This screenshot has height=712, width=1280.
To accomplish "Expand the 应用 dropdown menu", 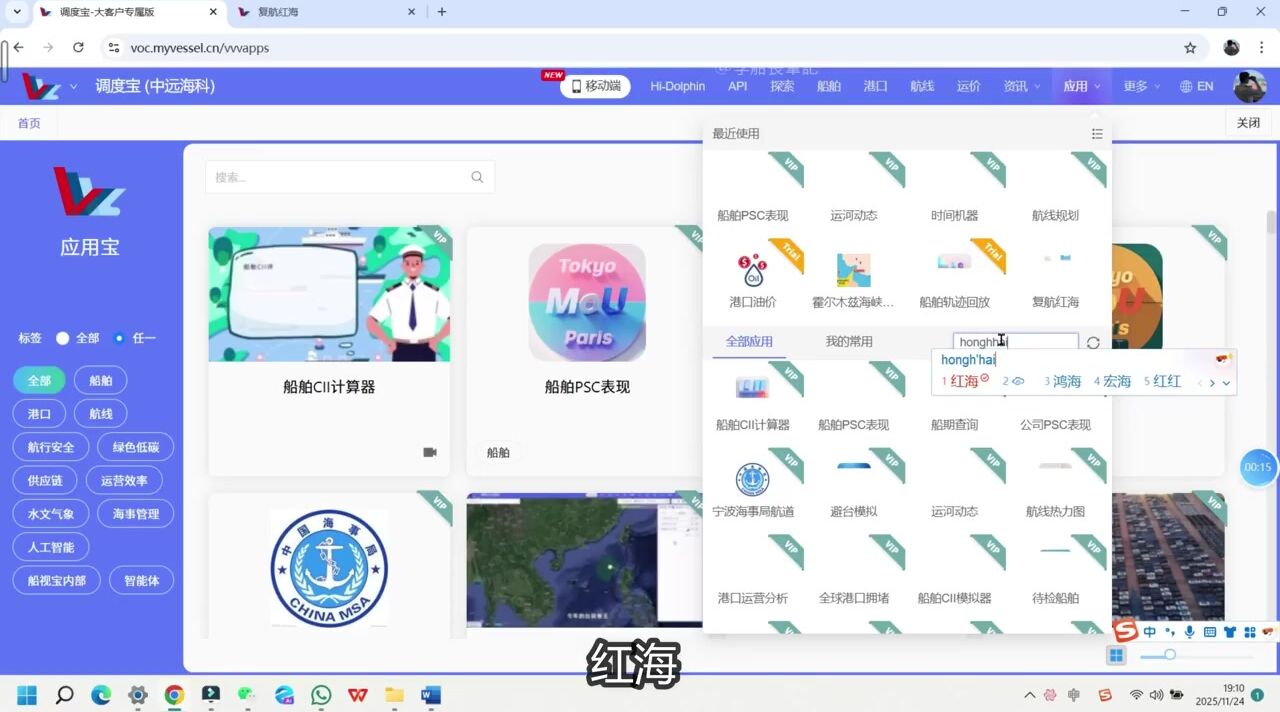I will (x=1081, y=86).
